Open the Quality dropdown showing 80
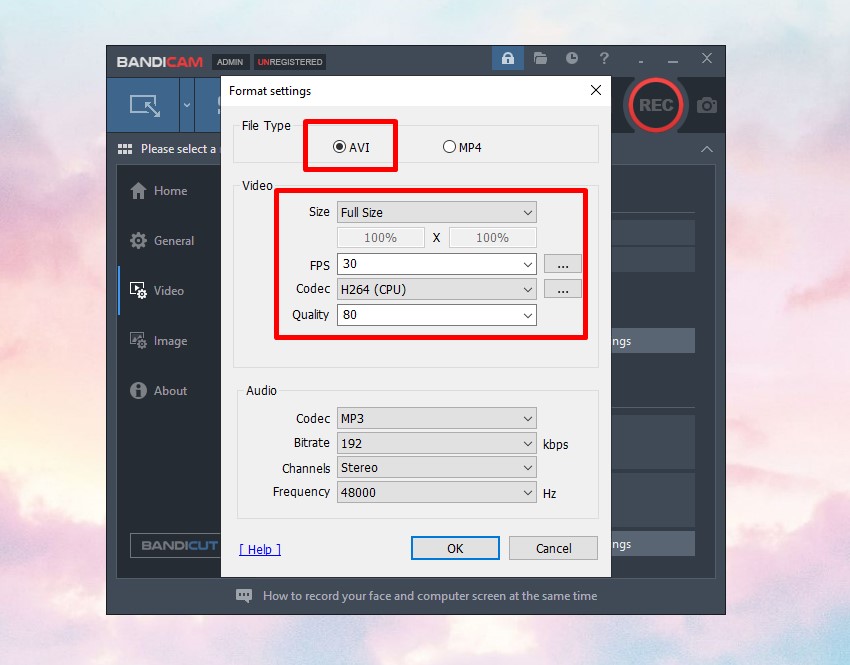Screen dimensions: 850x665 pos(436,315)
